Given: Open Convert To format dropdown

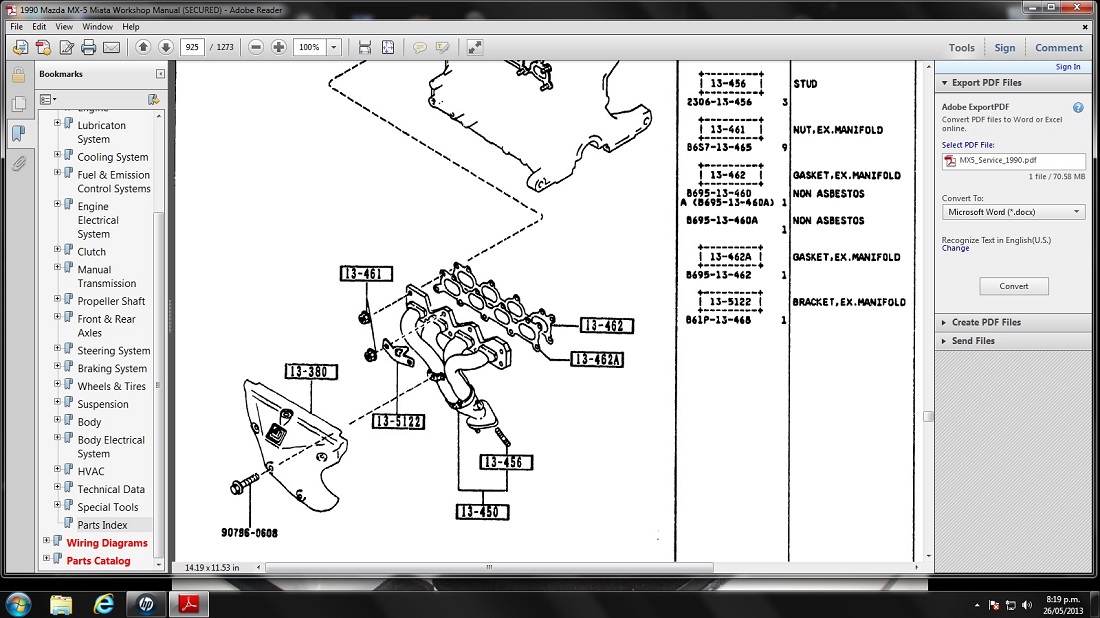Looking at the screenshot, I should (1014, 212).
